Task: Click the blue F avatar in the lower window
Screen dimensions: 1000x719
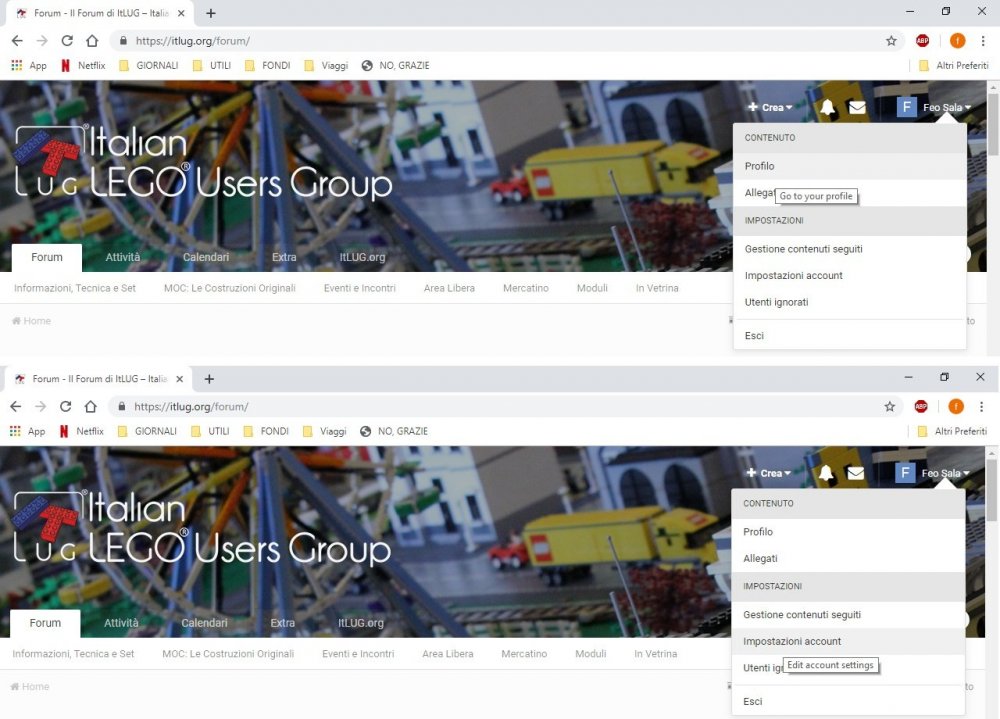Action: tap(905, 473)
